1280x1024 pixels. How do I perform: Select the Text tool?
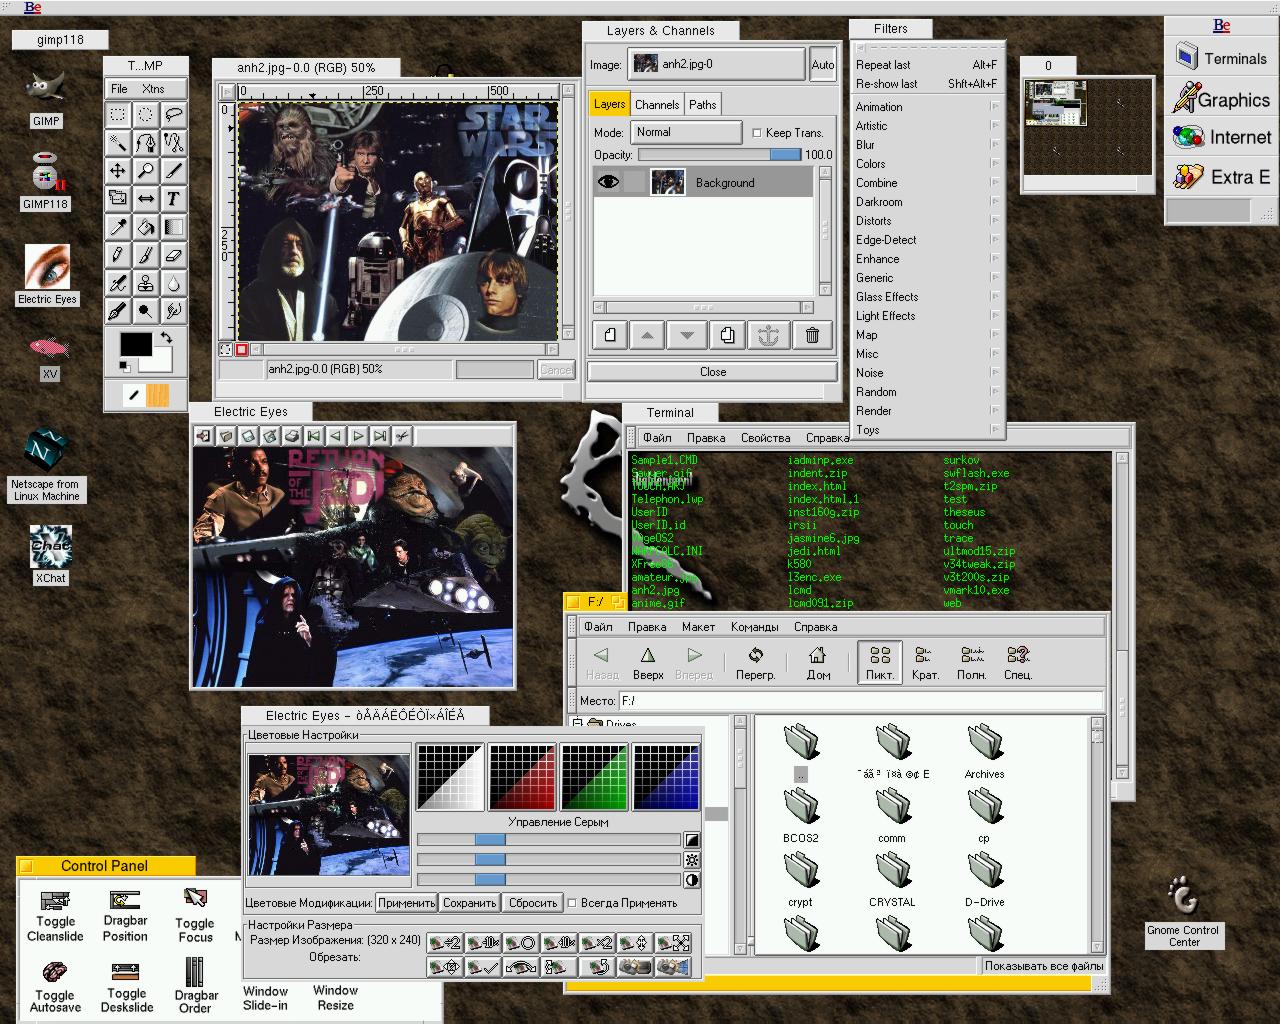174,199
